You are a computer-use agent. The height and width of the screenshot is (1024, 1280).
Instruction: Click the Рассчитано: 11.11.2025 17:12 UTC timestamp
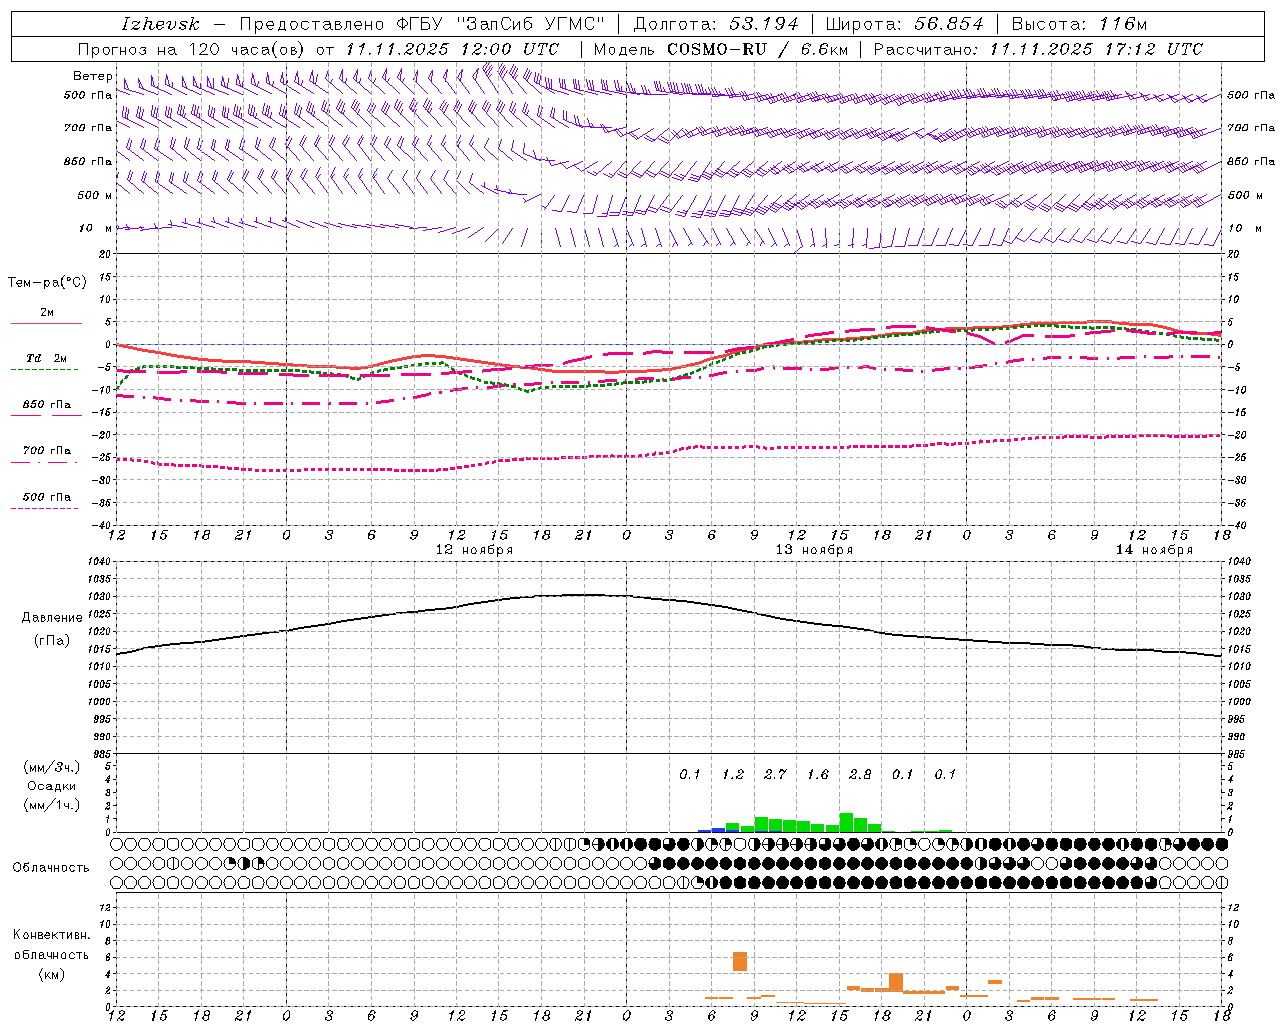[x=1038, y=49]
